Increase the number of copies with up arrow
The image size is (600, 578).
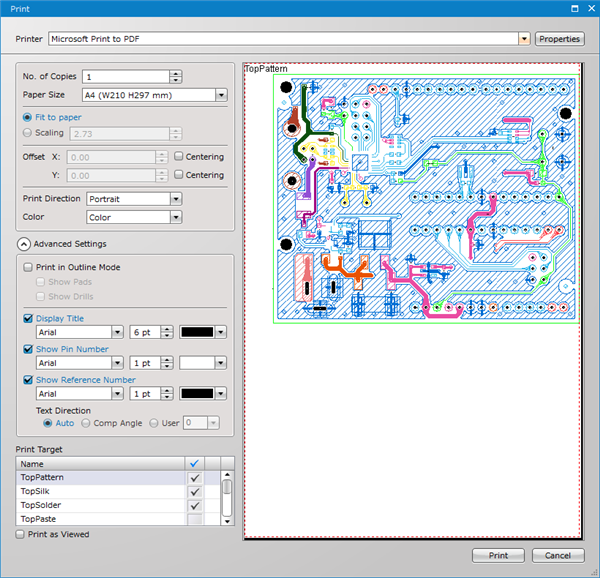(x=176, y=72)
